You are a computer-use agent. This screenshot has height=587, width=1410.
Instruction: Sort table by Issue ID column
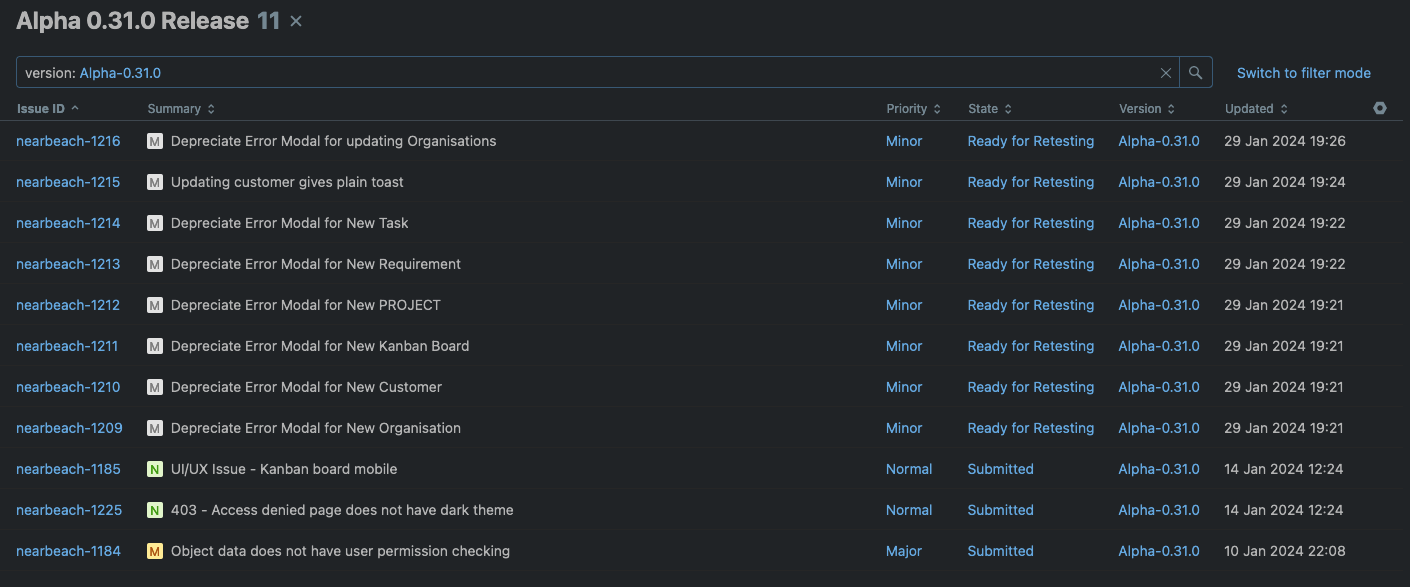[47, 108]
